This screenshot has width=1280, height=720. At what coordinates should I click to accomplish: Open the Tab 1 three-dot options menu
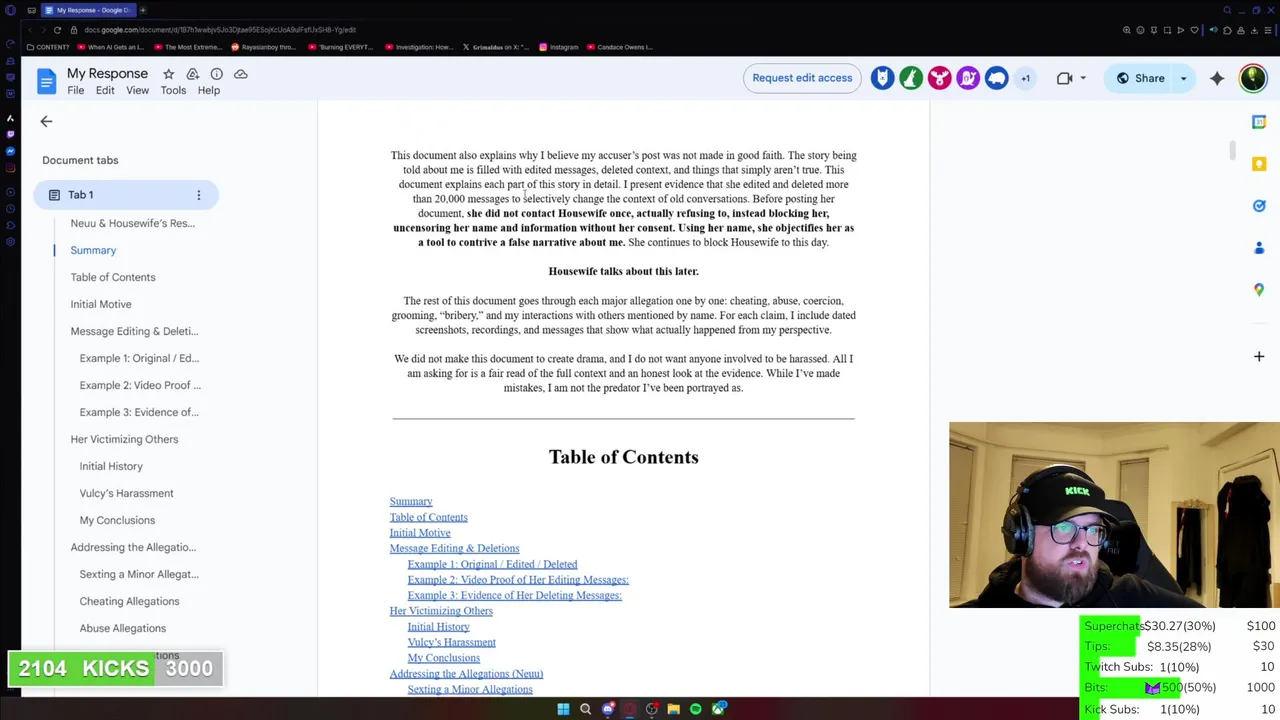pyautogui.click(x=198, y=195)
